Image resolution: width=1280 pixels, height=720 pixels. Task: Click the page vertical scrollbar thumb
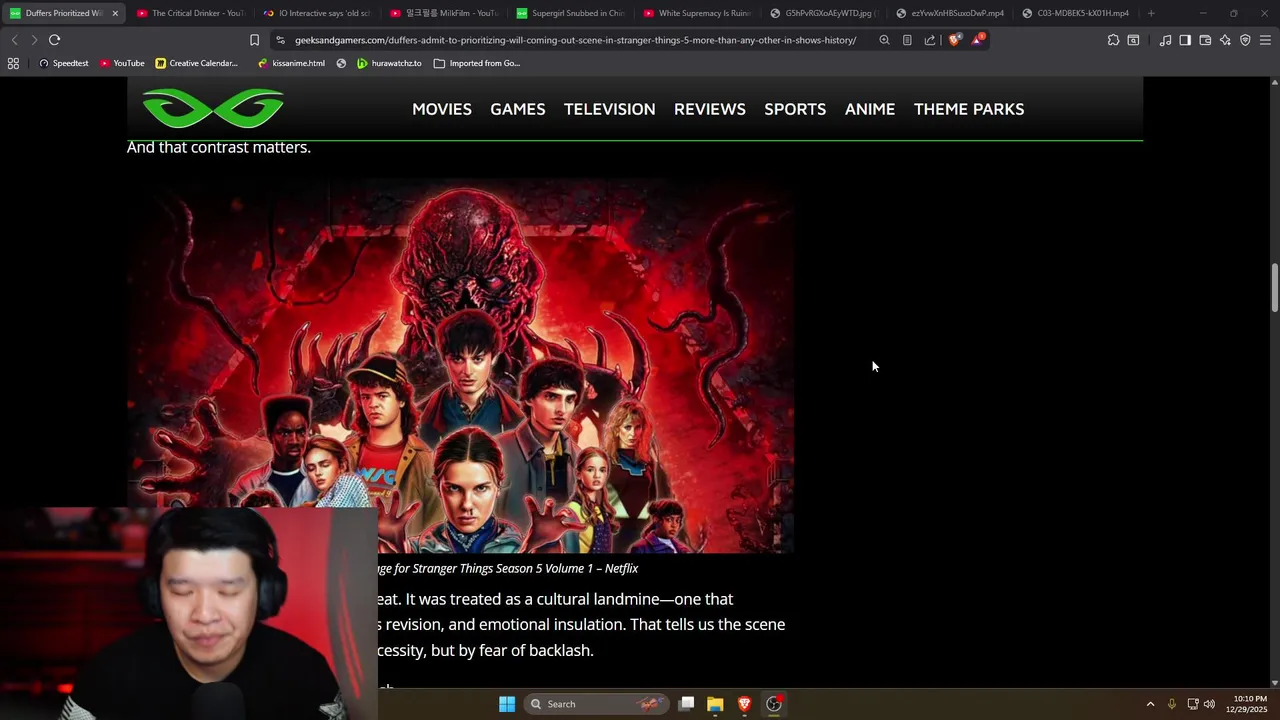1274,288
